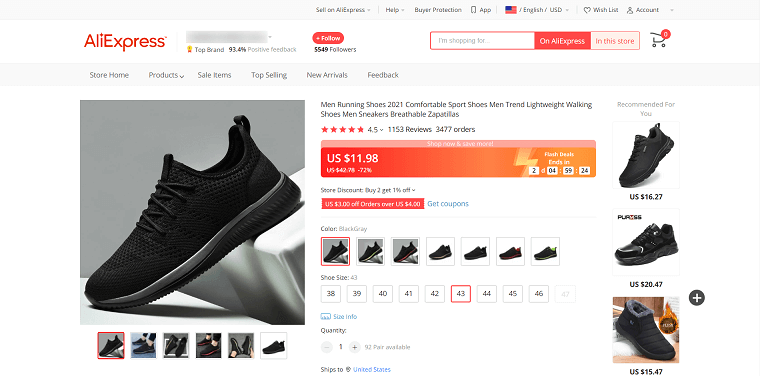Viewport: 760px width, 376px height.
Task: Expand the Products menu
Action: click(166, 75)
